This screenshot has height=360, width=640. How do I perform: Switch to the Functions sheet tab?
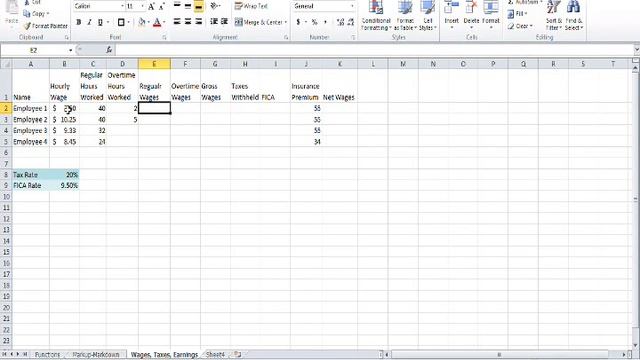(x=47, y=355)
